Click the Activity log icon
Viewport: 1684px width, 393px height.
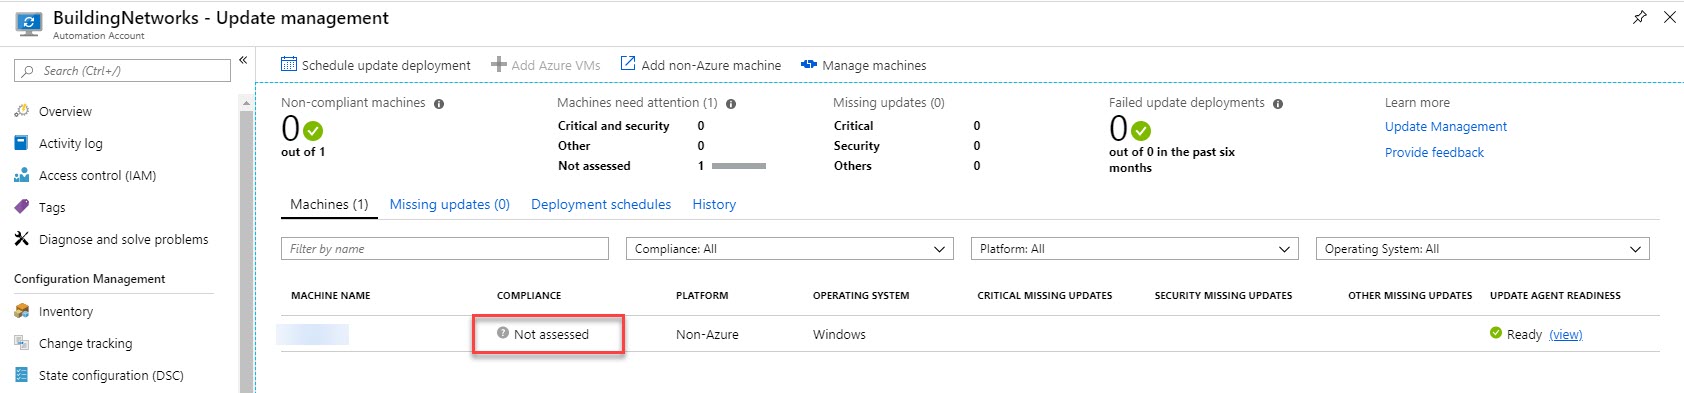point(21,143)
